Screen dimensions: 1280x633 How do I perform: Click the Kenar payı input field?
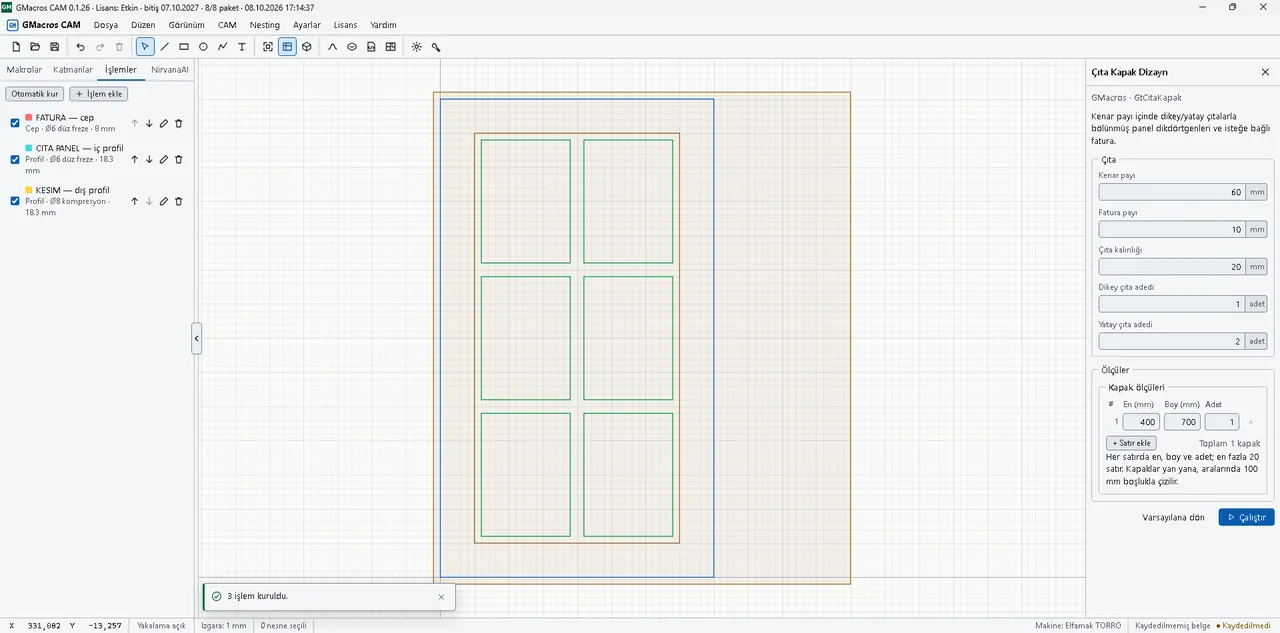pos(1171,192)
